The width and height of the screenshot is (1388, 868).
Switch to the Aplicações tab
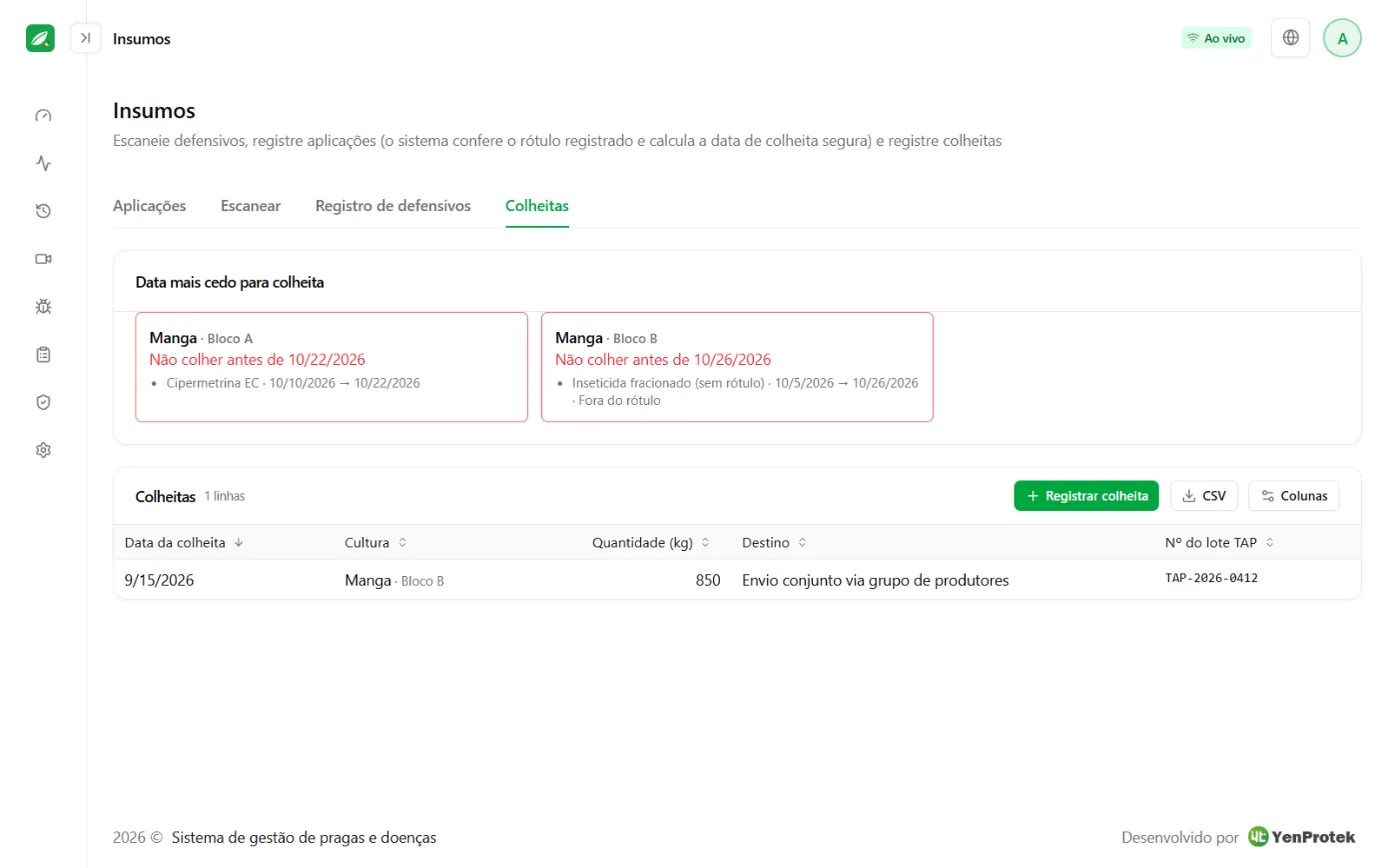(x=150, y=206)
